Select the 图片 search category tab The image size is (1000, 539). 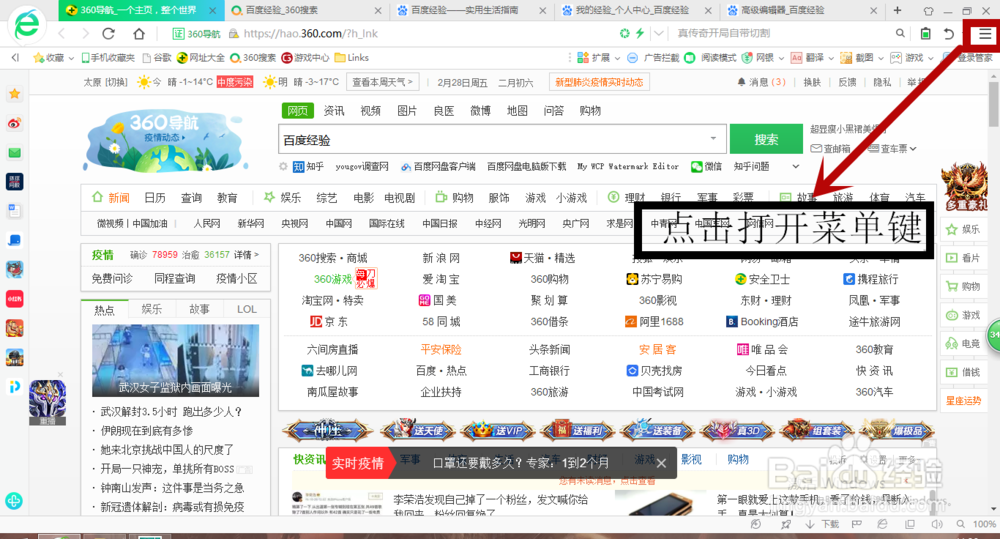(407, 111)
